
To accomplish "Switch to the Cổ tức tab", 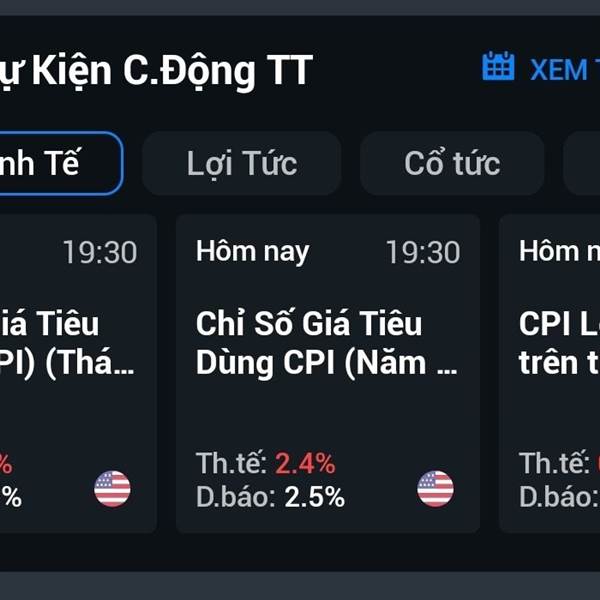I will point(452,163).
